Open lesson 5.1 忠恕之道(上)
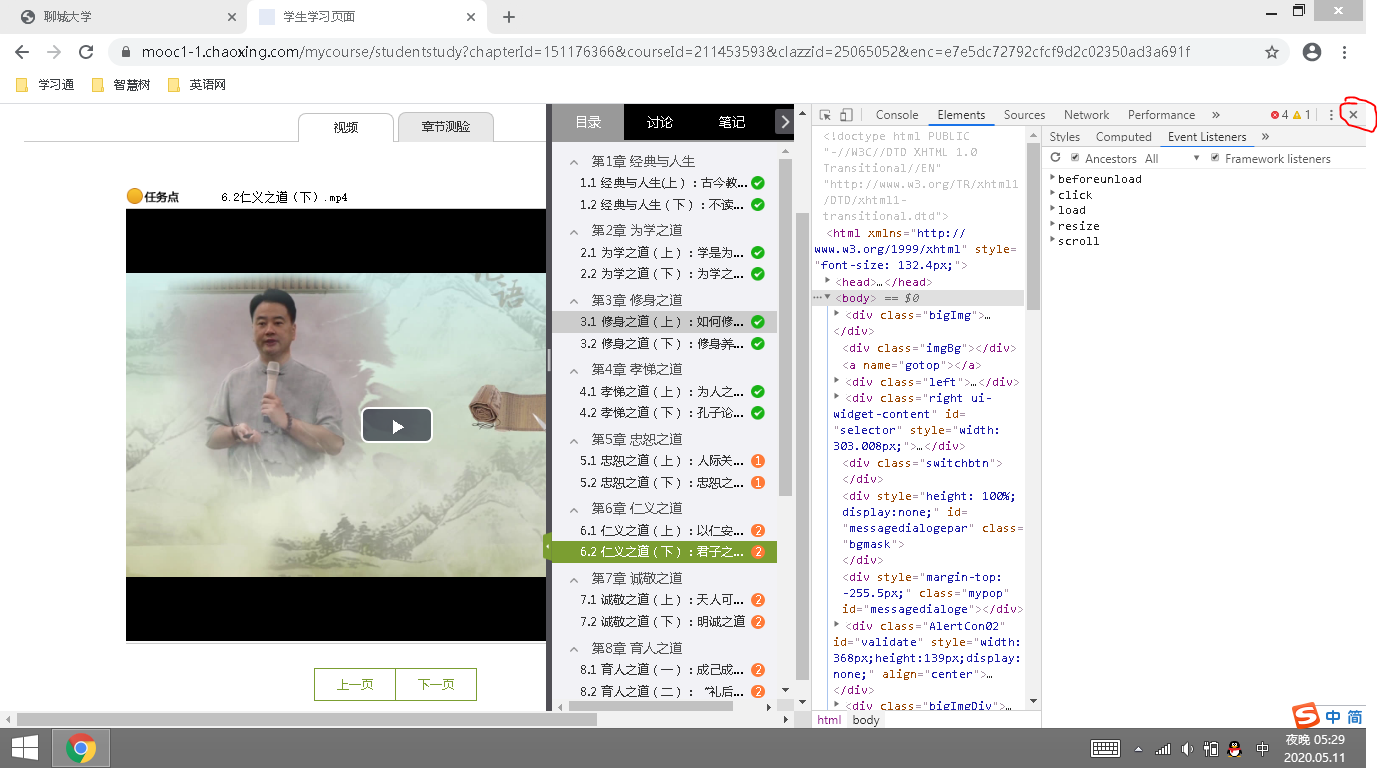This screenshot has width=1377, height=768. point(664,461)
